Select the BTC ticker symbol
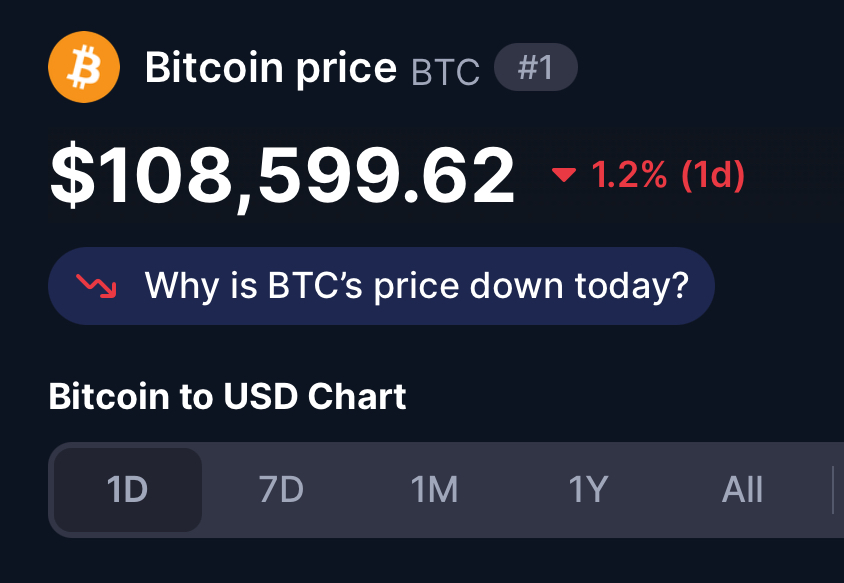 (x=445, y=72)
